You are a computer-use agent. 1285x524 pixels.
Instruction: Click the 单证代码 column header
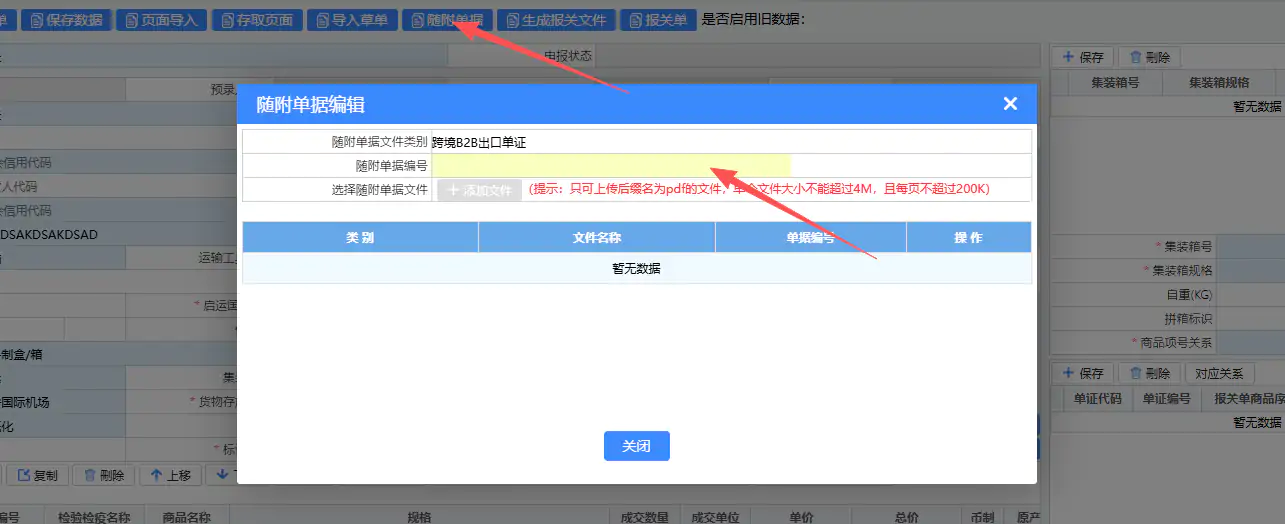pos(1098,398)
